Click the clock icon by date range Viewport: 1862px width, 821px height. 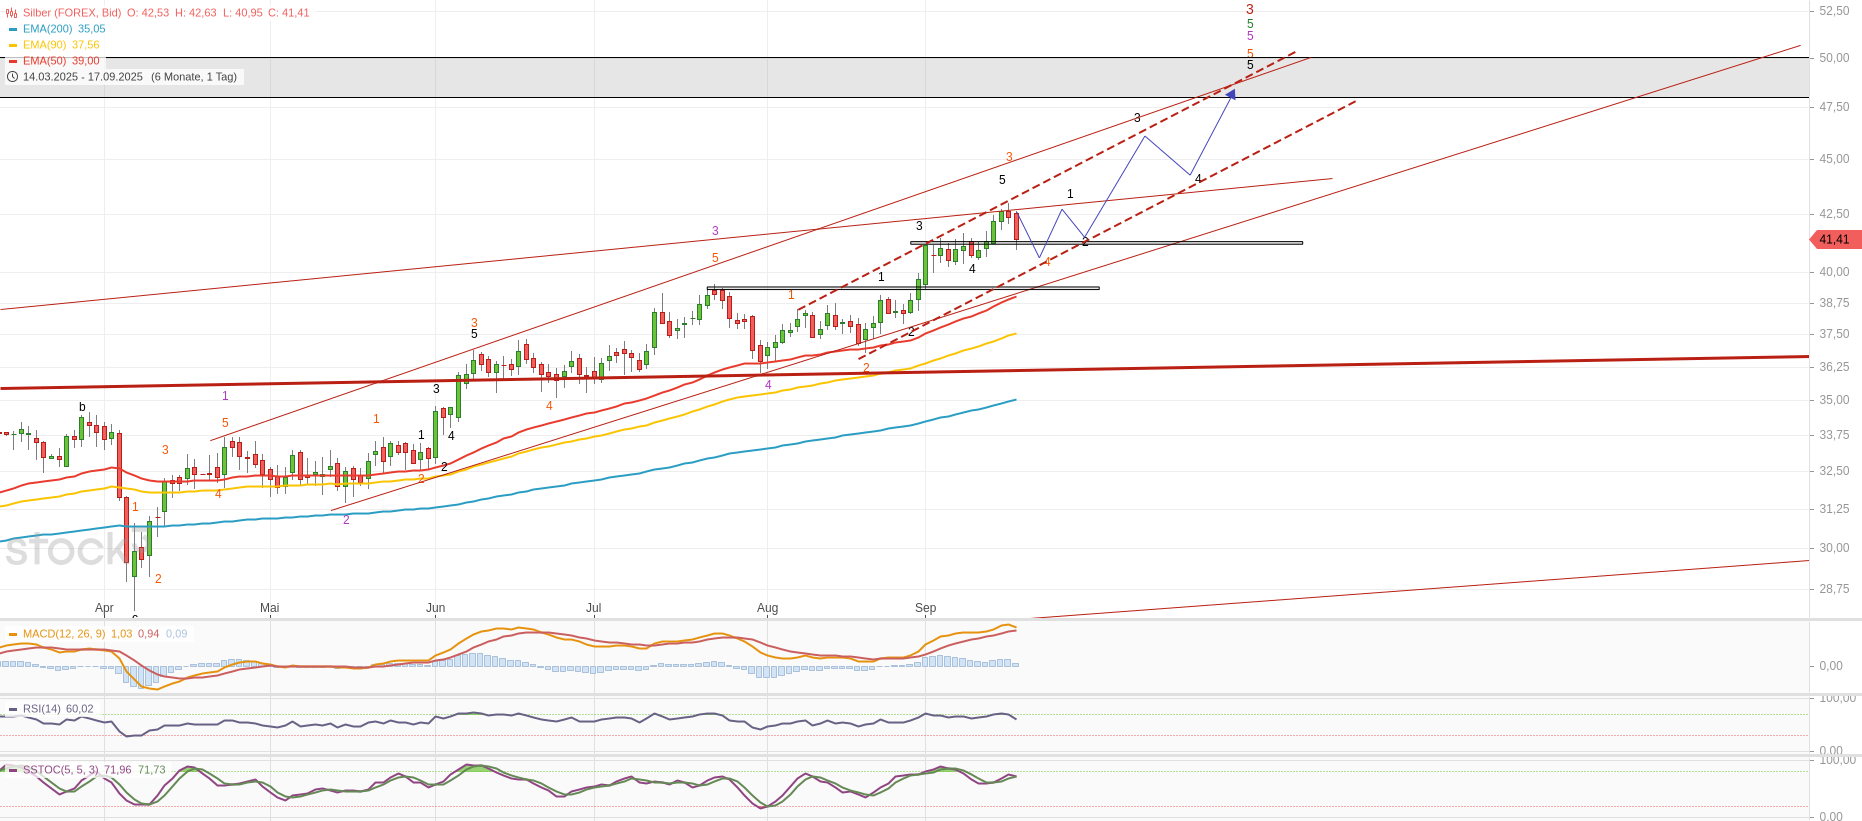click(12, 77)
